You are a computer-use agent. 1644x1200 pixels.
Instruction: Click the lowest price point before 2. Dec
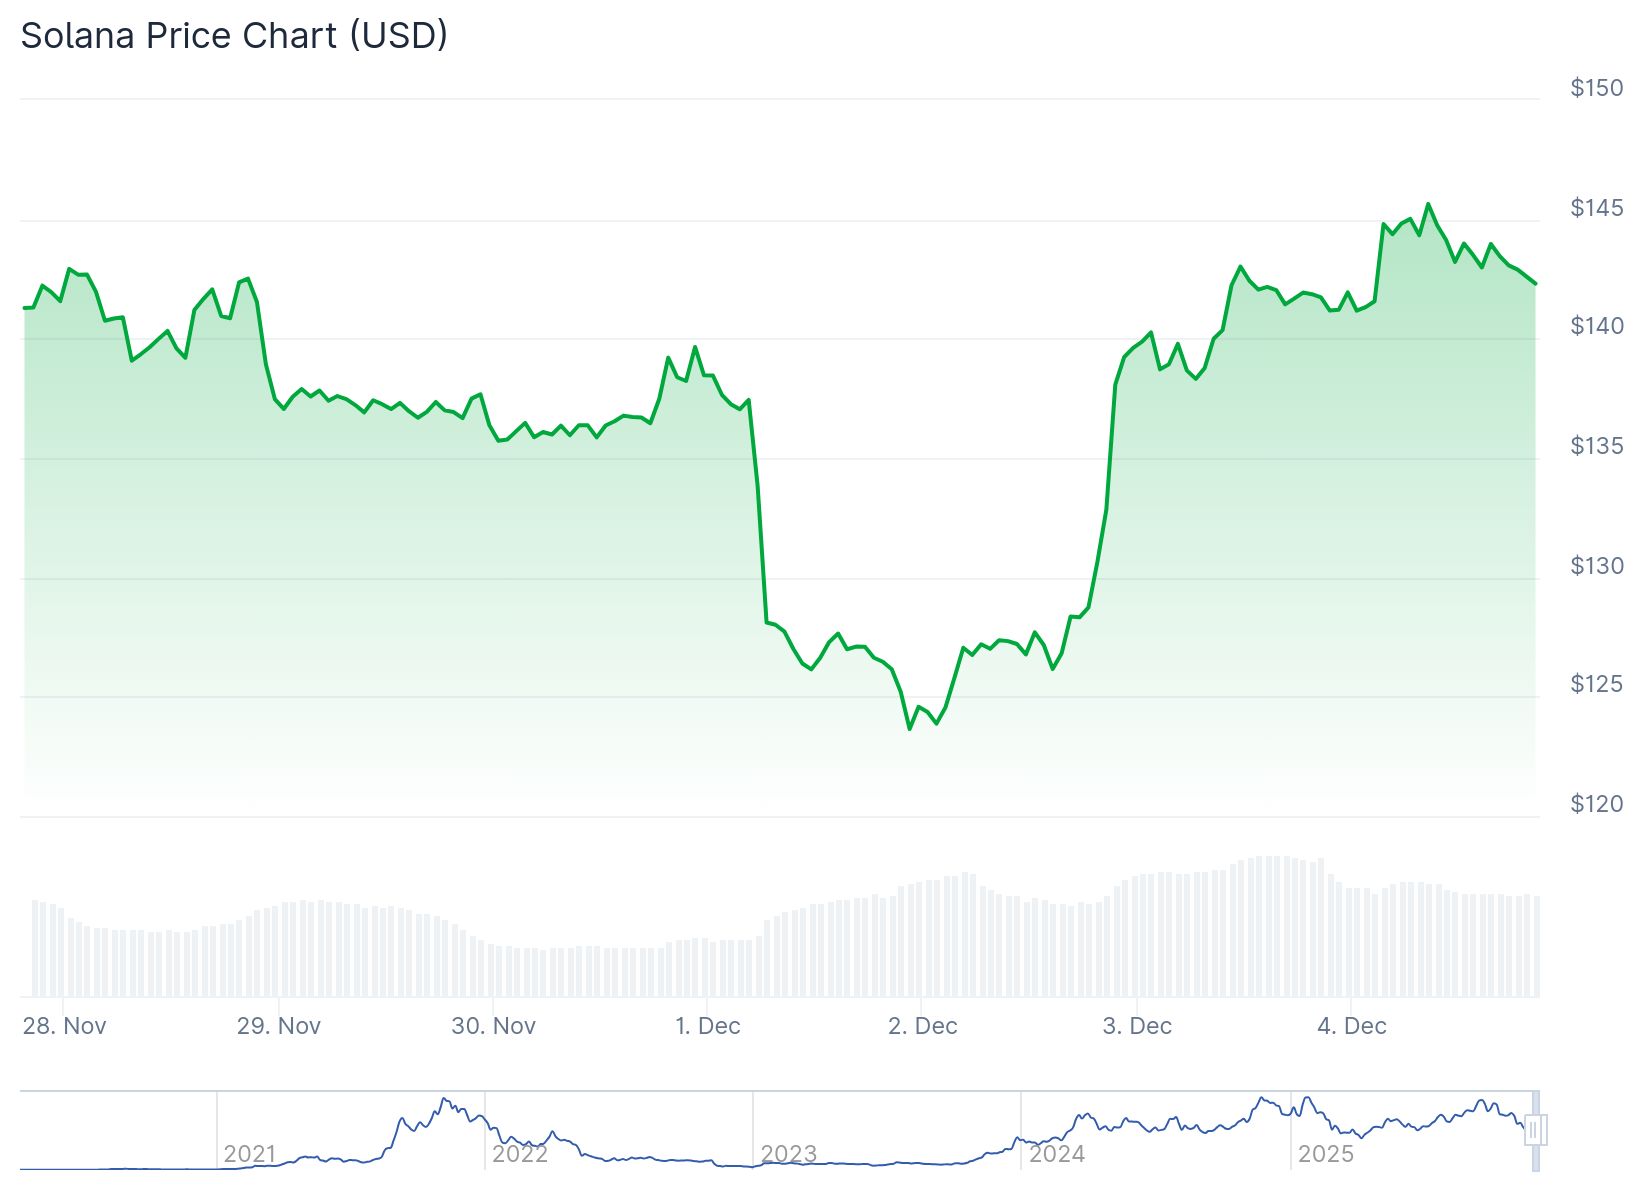[x=910, y=729]
